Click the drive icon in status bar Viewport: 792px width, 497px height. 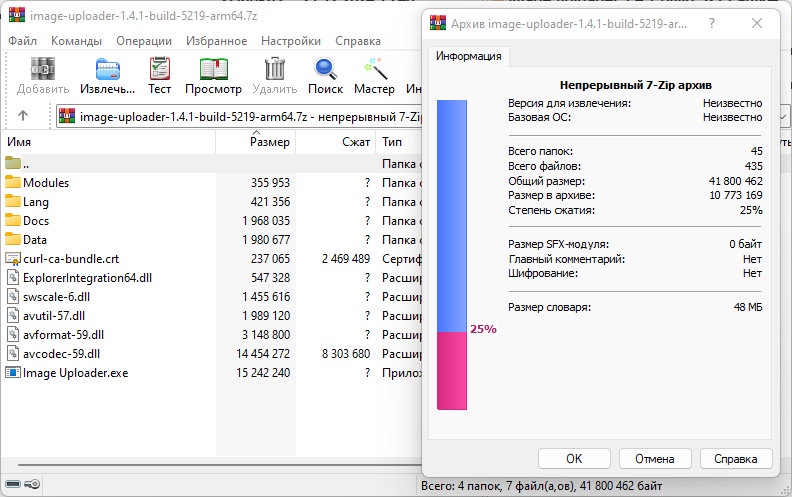click(x=13, y=484)
